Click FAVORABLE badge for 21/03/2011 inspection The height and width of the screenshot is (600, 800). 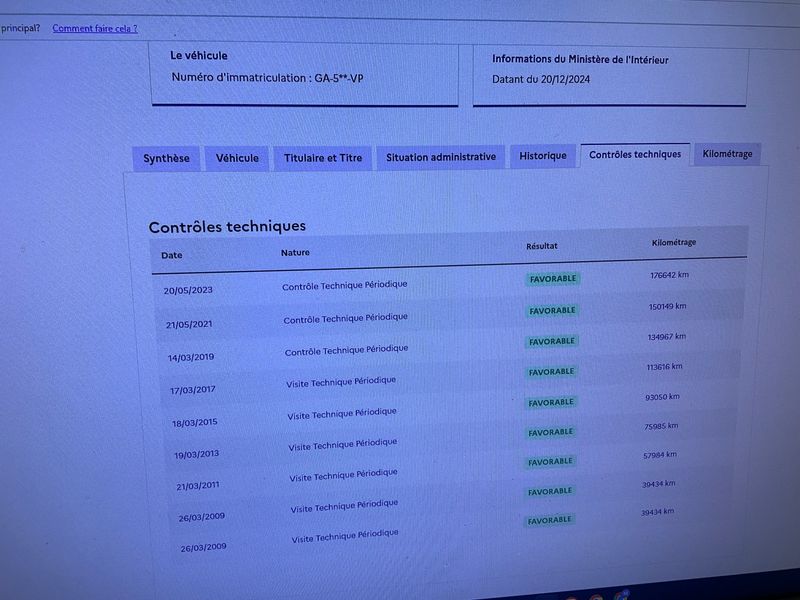pyautogui.click(x=550, y=462)
